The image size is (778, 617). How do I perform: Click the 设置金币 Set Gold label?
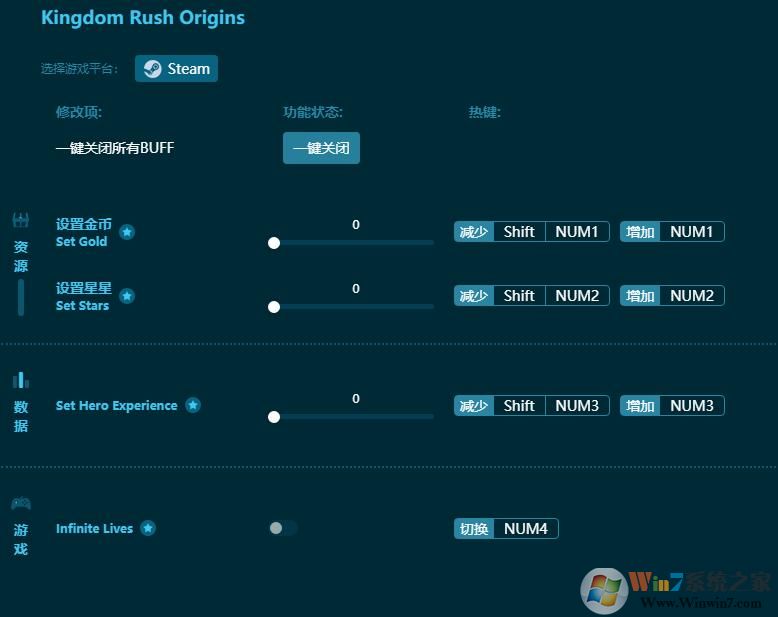(84, 232)
